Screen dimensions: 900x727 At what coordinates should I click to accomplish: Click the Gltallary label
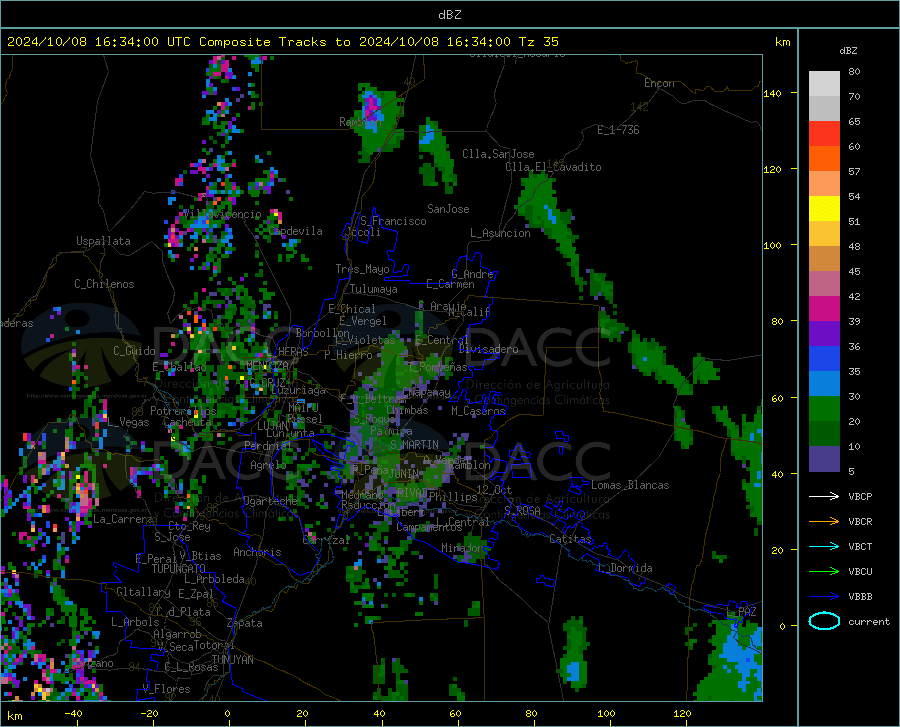[143, 592]
